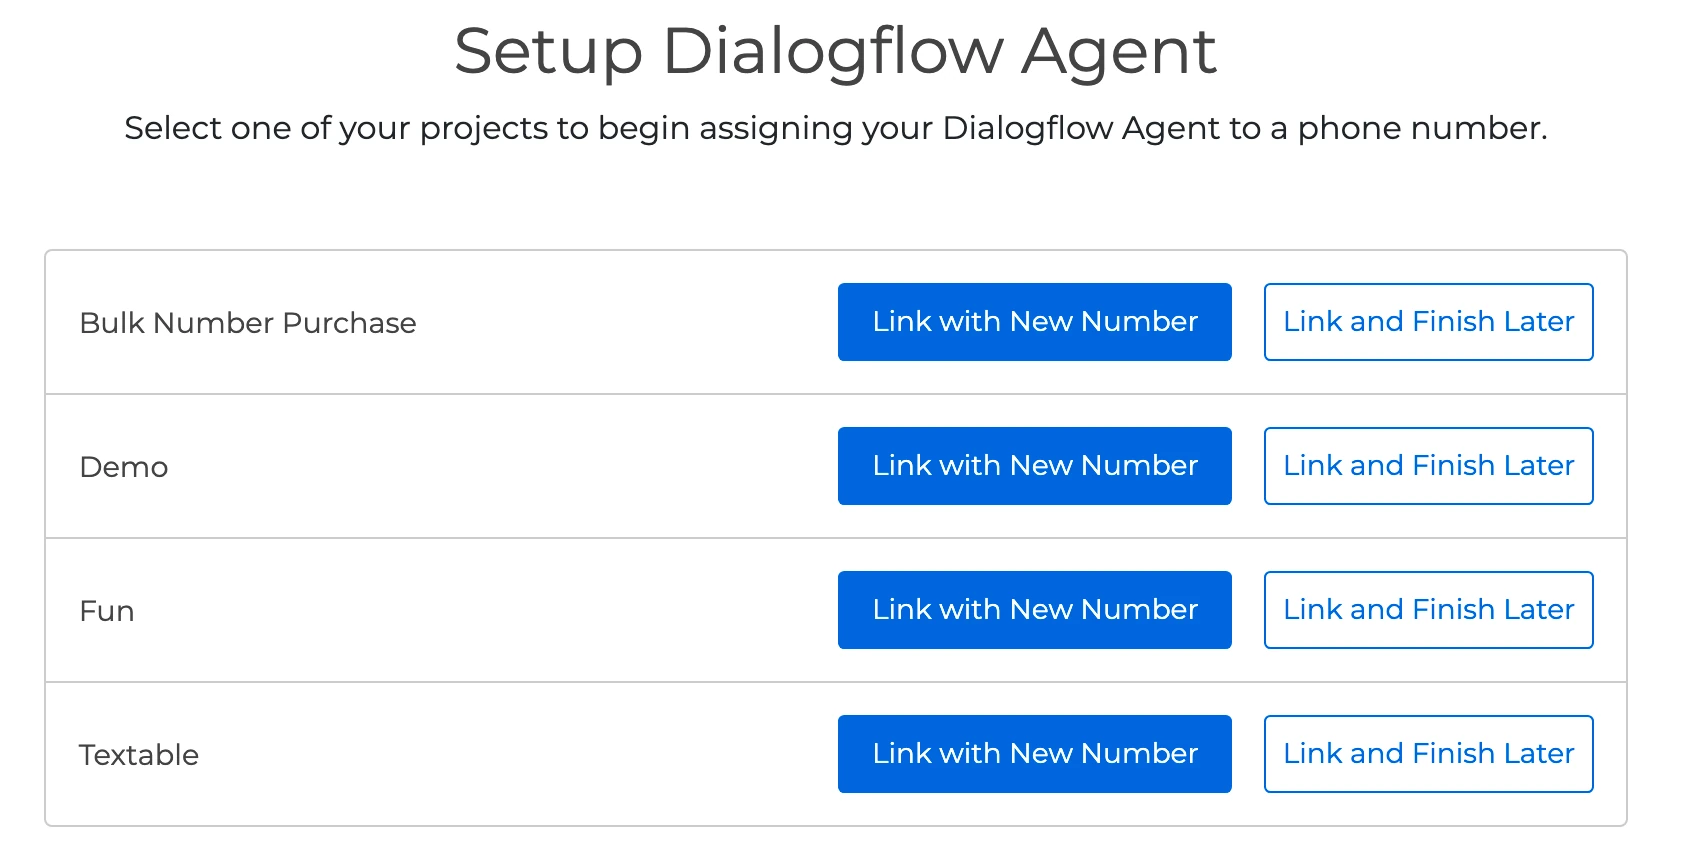This screenshot has width=1692, height=864.
Task: Select the Demo project name
Action: [x=124, y=466]
